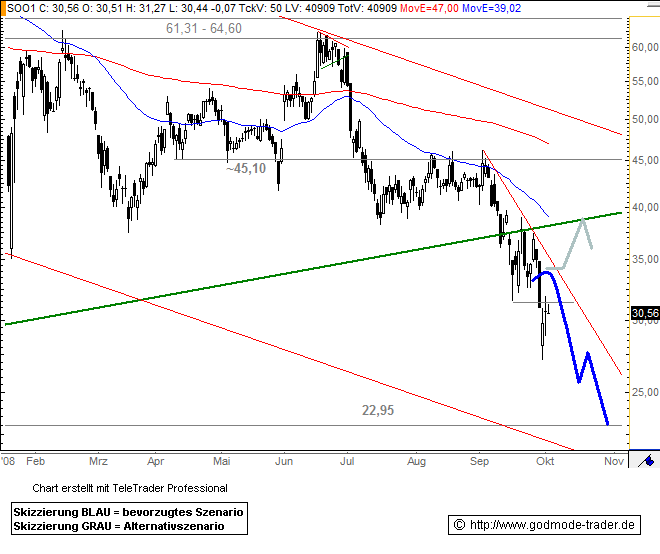Click the 45,00 price axis label
This screenshot has height=554, width=660.
(646, 160)
